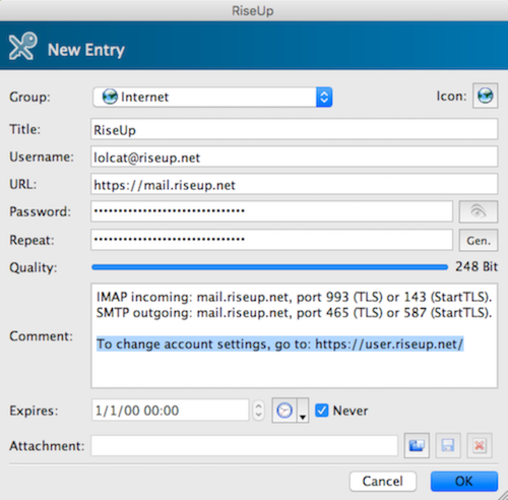Click the blue Quality strength bar

pyautogui.click(x=269, y=267)
